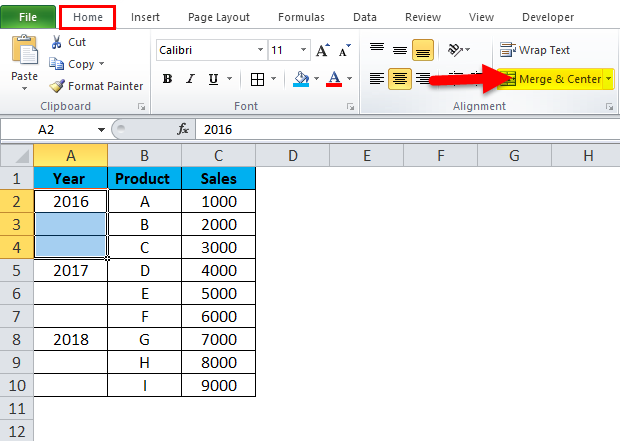Viewport: 620px width, 441px height.
Task: Open the Review tab
Action: [x=423, y=17]
